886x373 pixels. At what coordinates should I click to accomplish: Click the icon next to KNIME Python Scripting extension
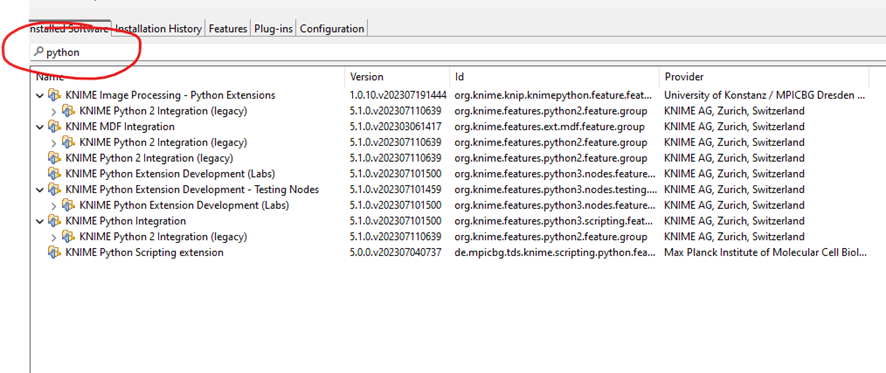(54, 253)
